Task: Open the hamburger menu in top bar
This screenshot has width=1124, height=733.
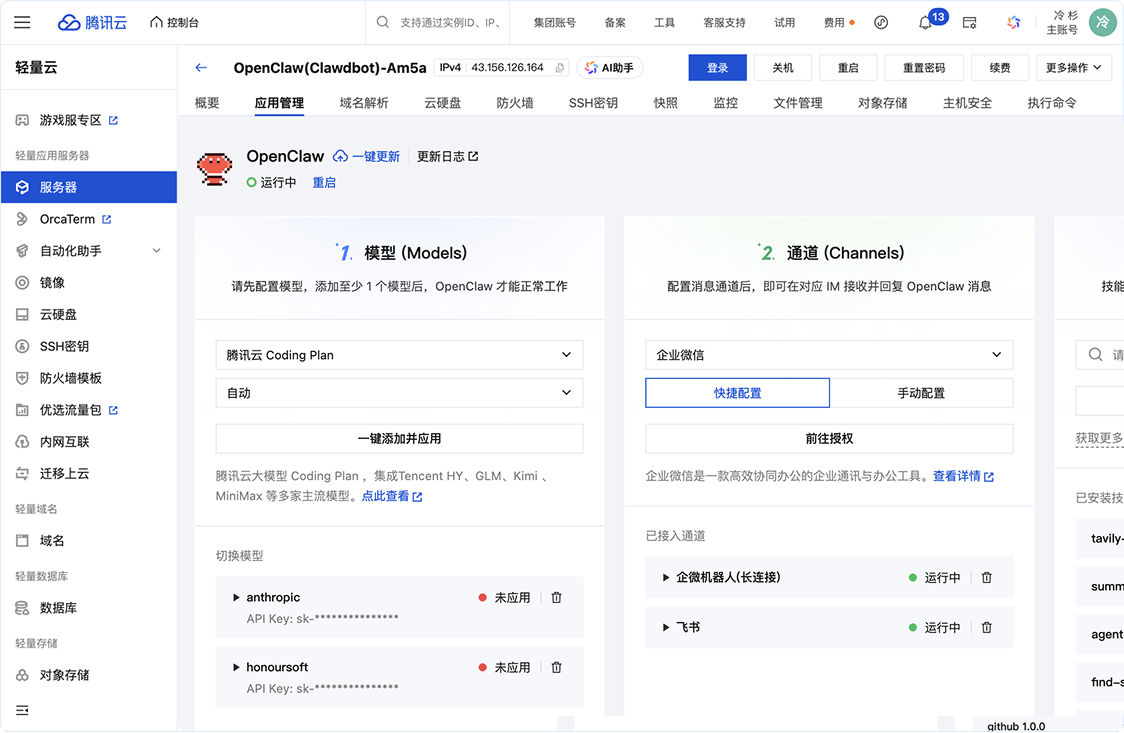Action: pyautogui.click(x=22, y=22)
